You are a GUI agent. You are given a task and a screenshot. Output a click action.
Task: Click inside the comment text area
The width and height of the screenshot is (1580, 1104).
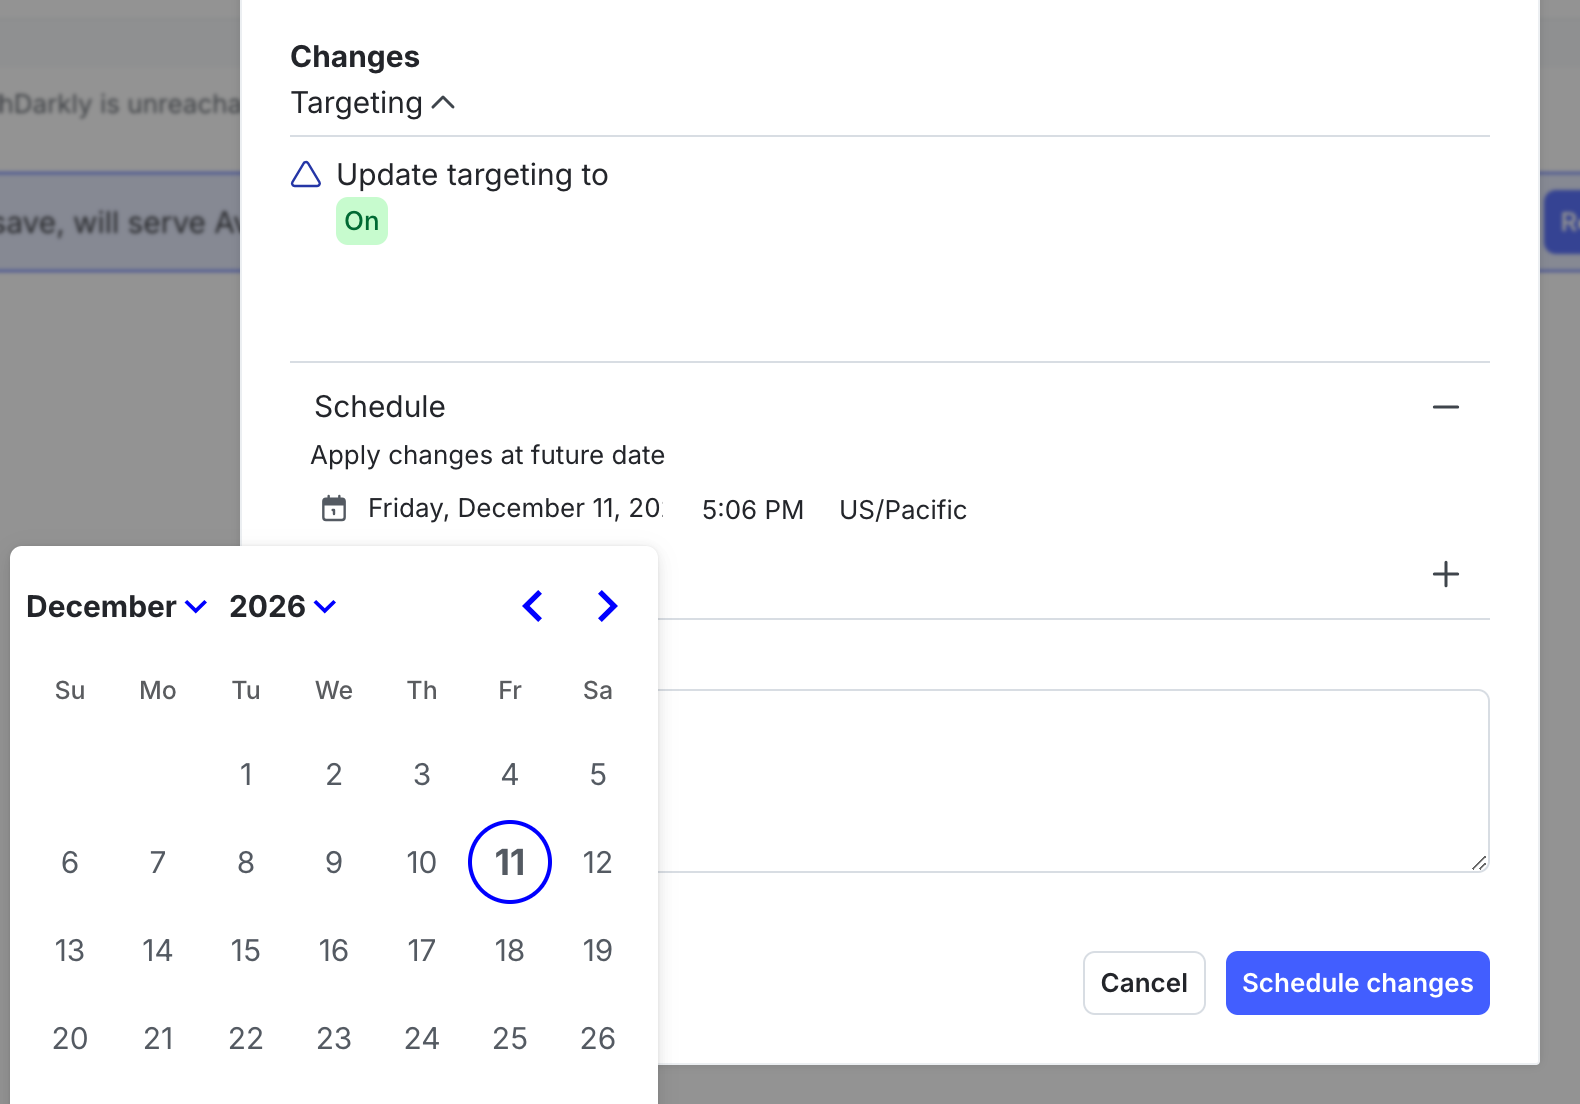[1072, 780]
